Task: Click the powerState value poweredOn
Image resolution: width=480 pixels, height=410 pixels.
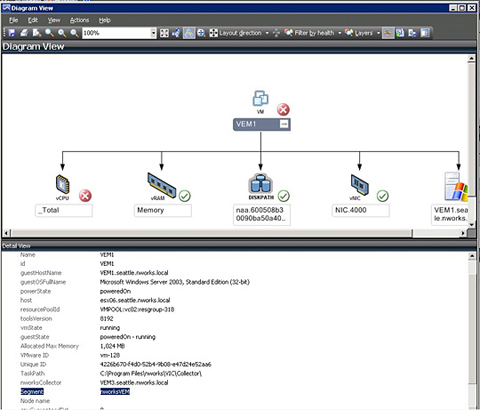Action: point(115,291)
